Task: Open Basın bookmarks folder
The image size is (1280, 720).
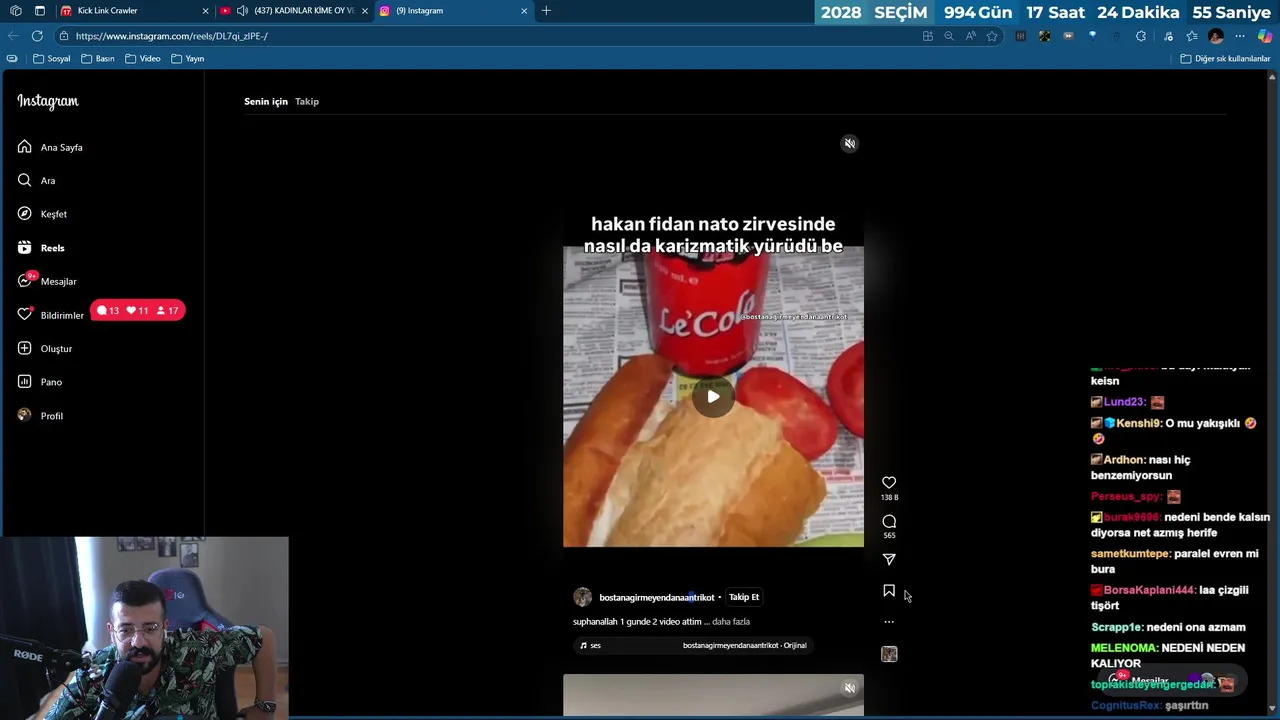Action: [98, 59]
